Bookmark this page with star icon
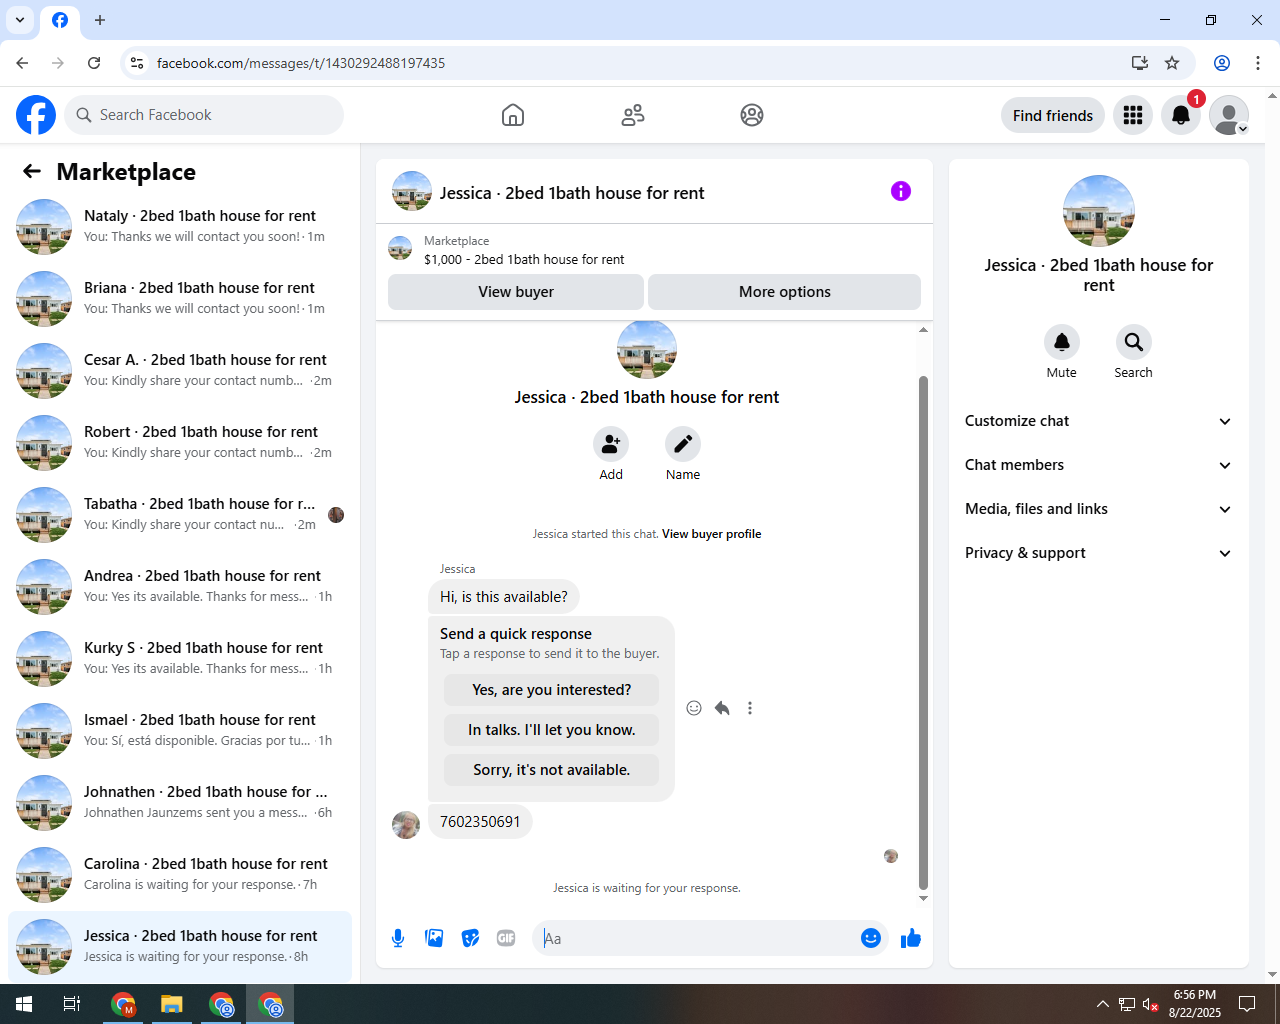1280x1024 pixels. coord(1172,63)
